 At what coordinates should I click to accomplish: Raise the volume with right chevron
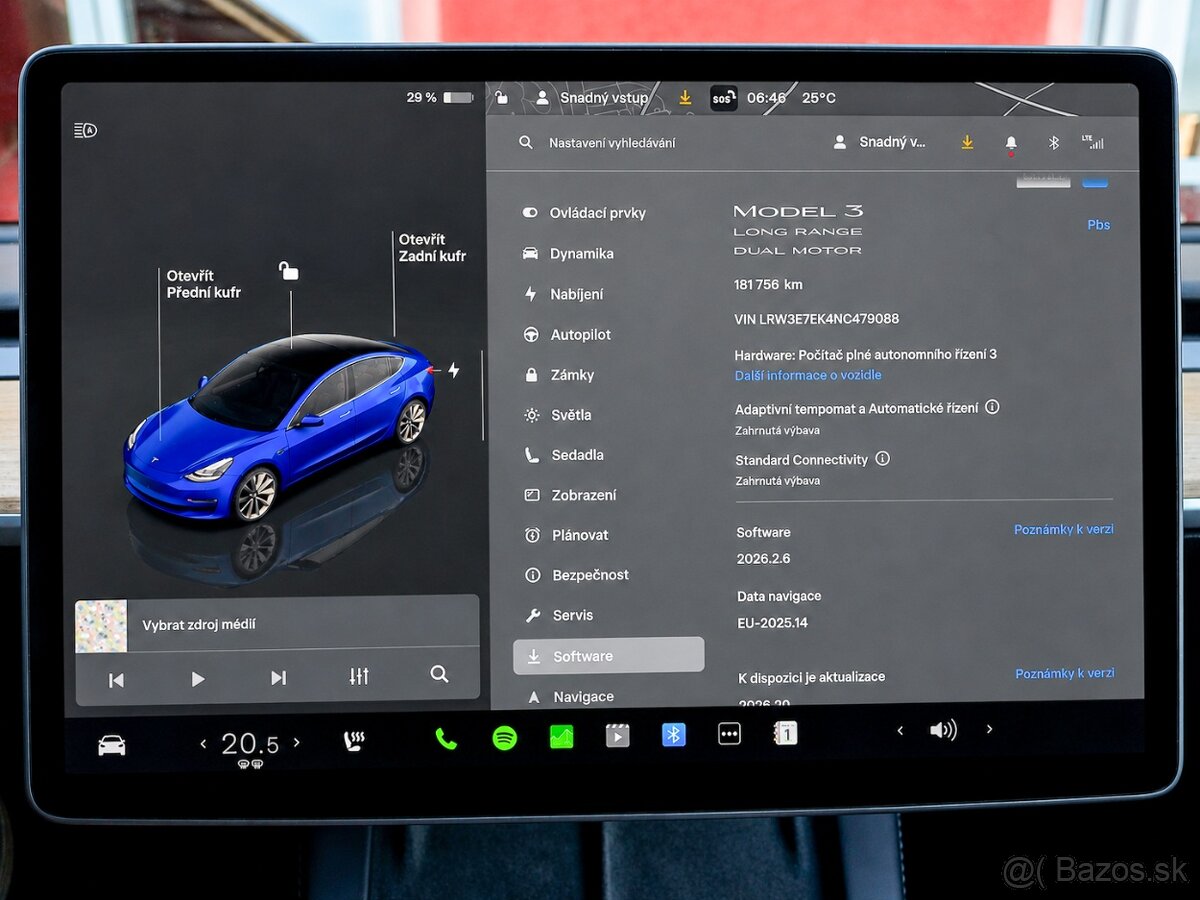[989, 729]
